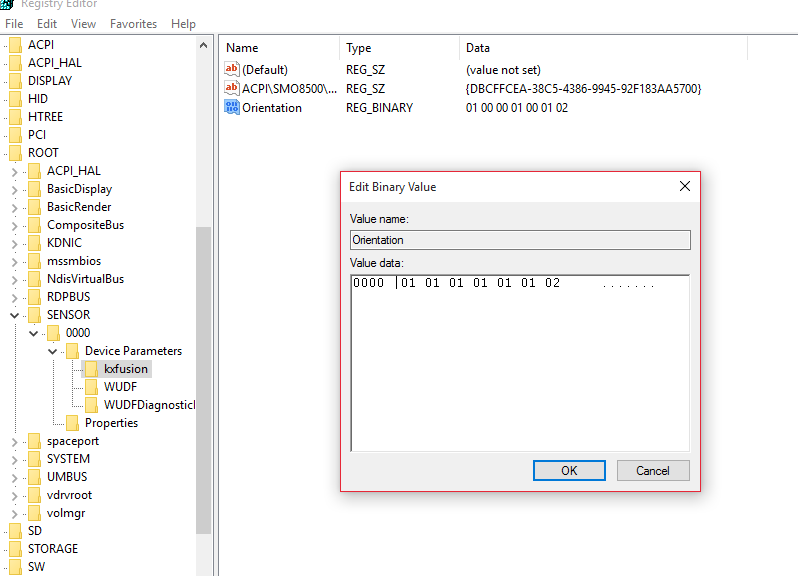Click the KDNIC folder icon

point(35,243)
